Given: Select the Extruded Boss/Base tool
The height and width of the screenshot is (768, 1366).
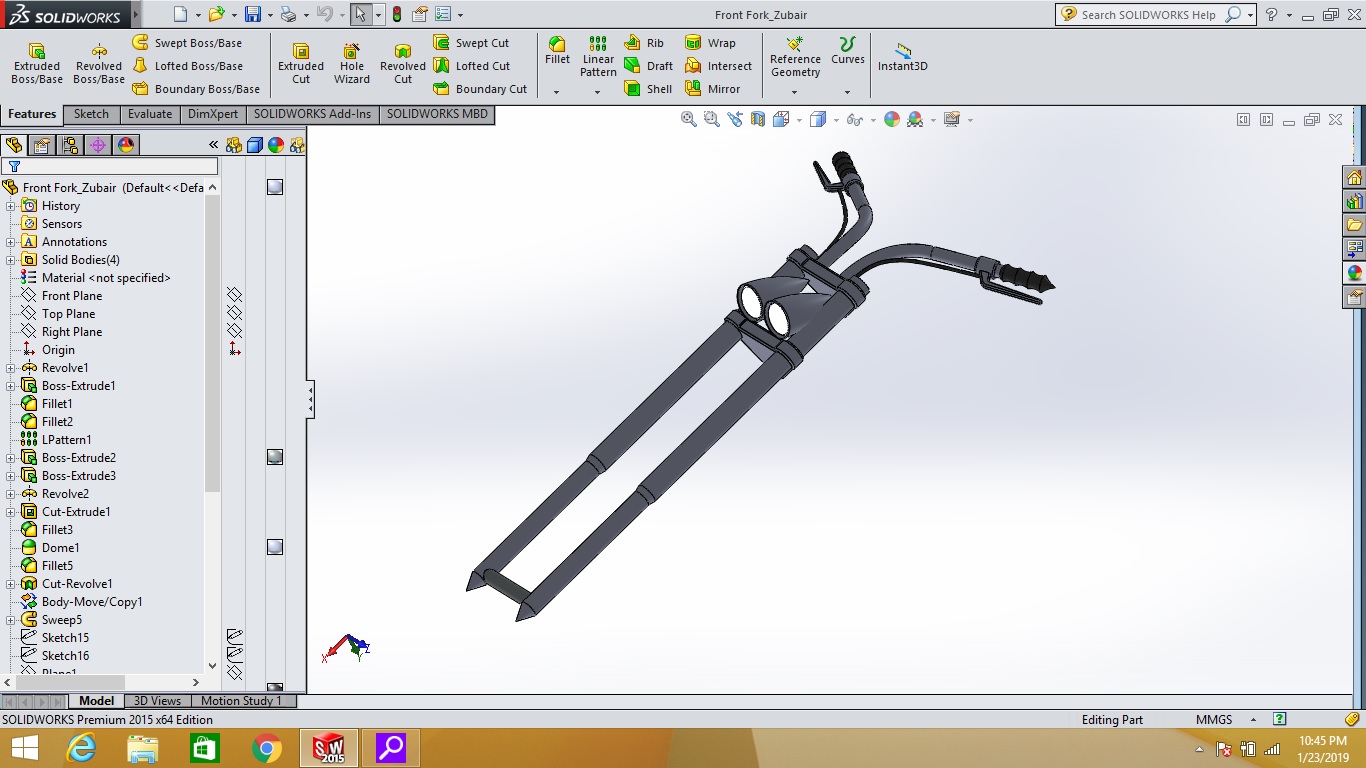Looking at the screenshot, I should 37,63.
